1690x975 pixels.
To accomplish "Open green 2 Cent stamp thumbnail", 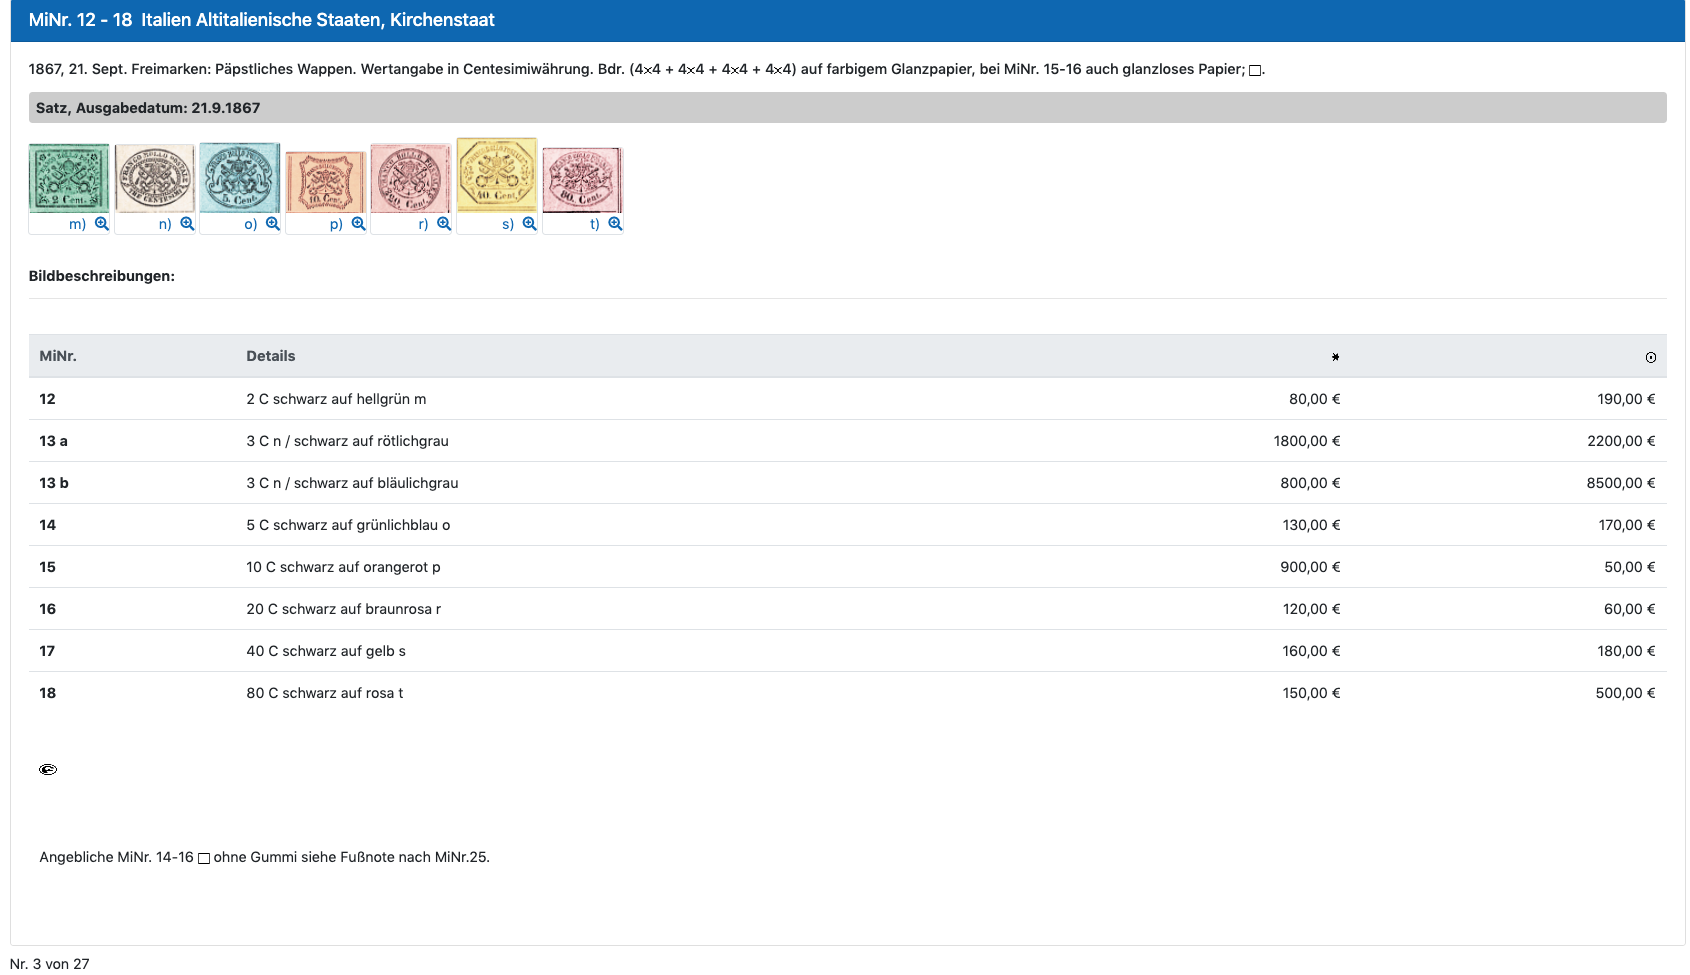I will [x=69, y=178].
